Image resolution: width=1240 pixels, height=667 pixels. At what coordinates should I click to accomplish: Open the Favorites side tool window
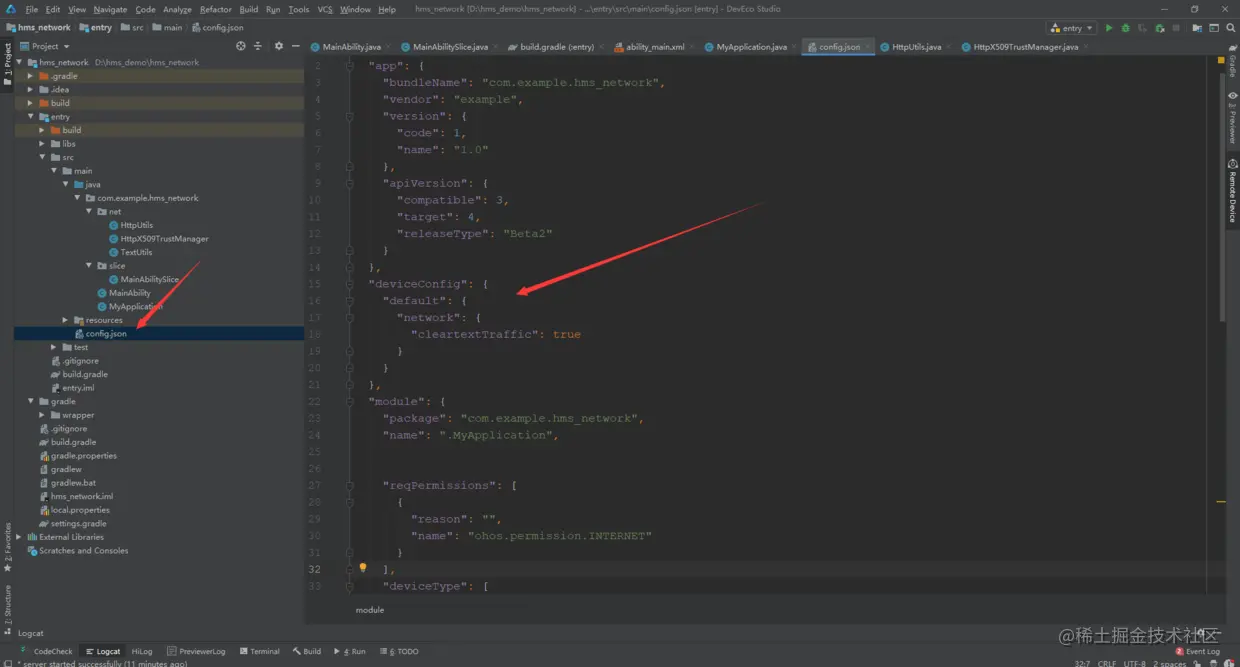pos(7,546)
